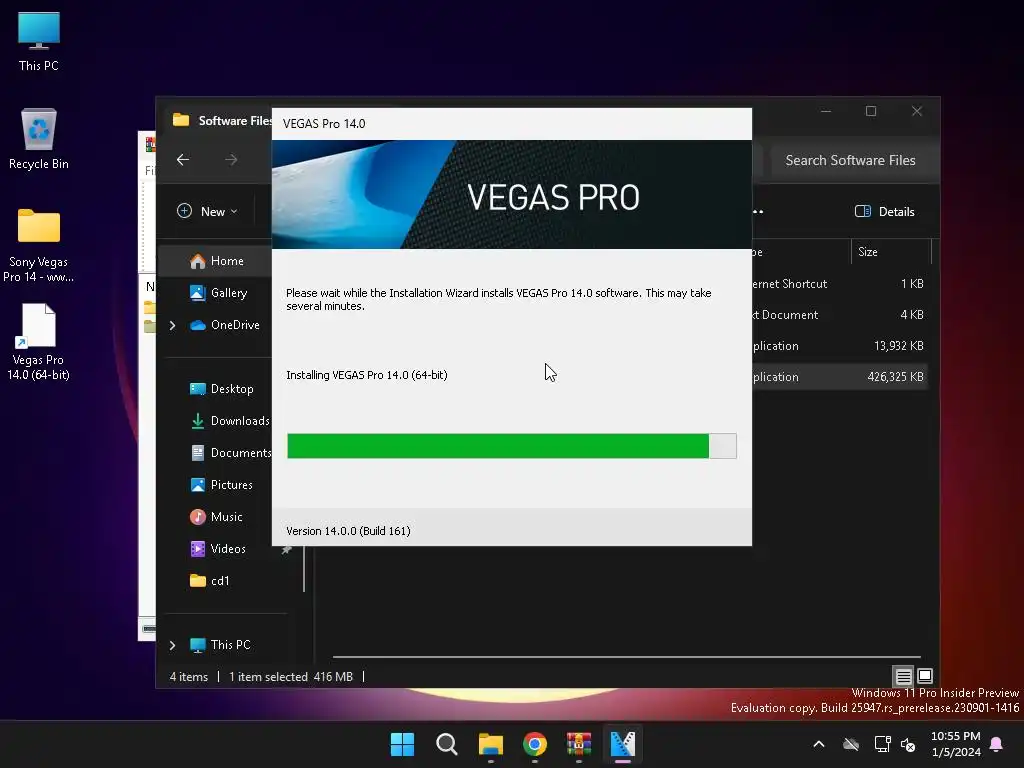
Task: Expand the This PC tree node
Action: click(x=172, y=645)
